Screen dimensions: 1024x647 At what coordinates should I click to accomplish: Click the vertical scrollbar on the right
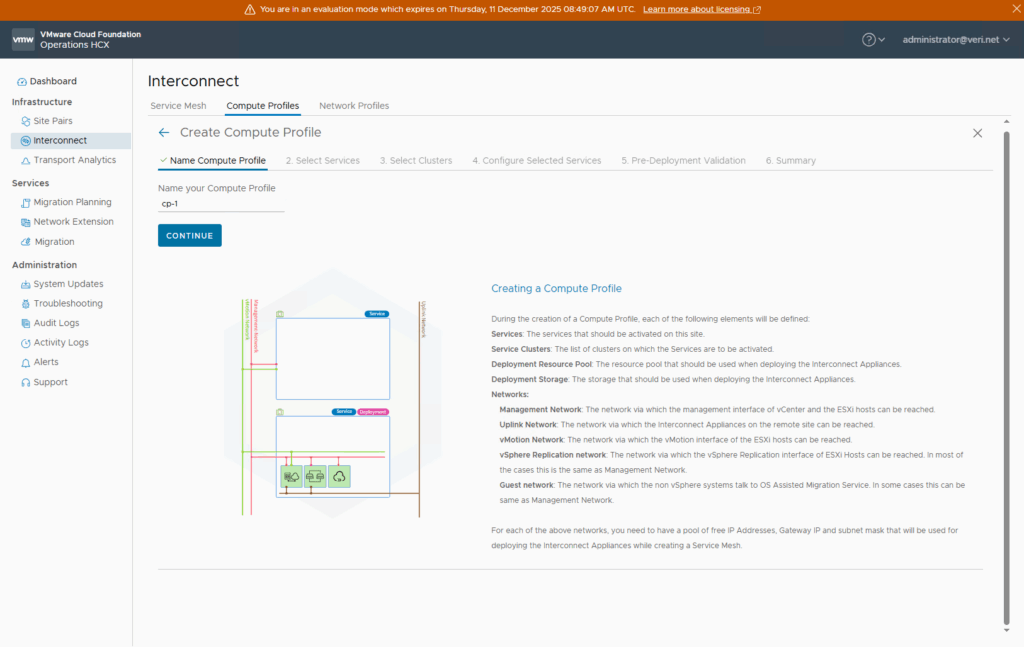tap(1006, 380)
